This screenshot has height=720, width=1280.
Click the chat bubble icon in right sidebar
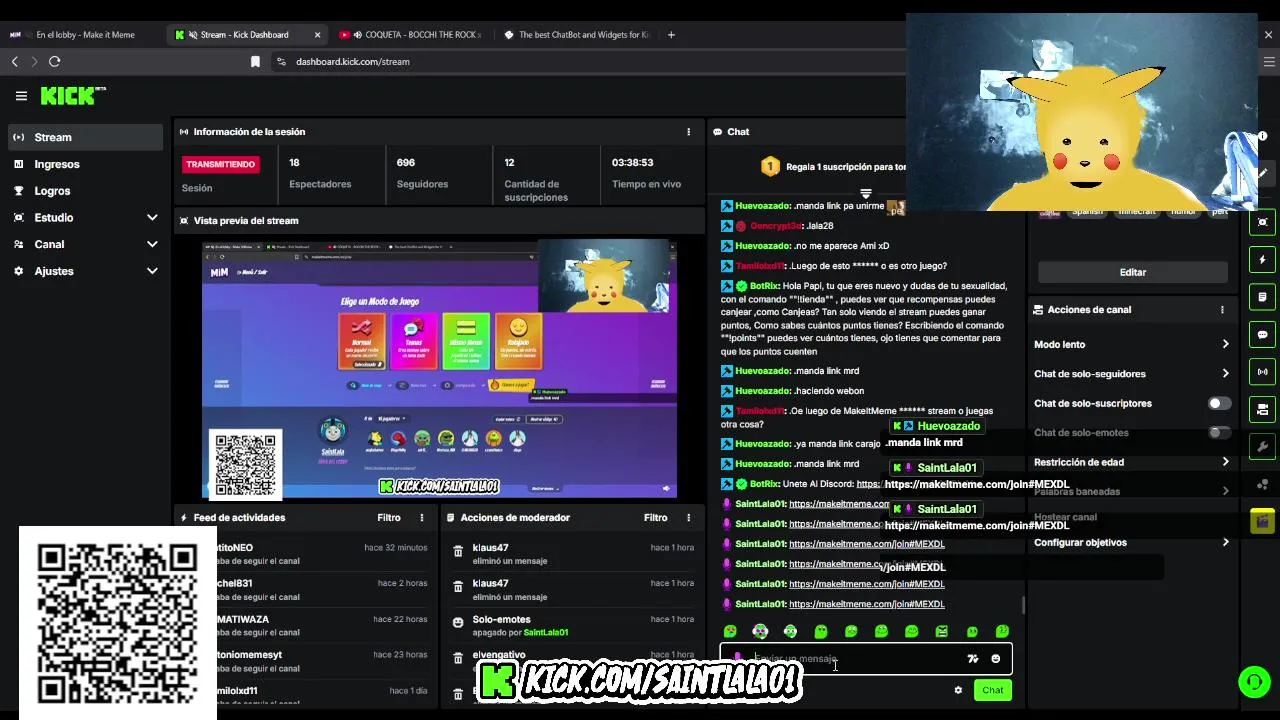point(1263,335)
